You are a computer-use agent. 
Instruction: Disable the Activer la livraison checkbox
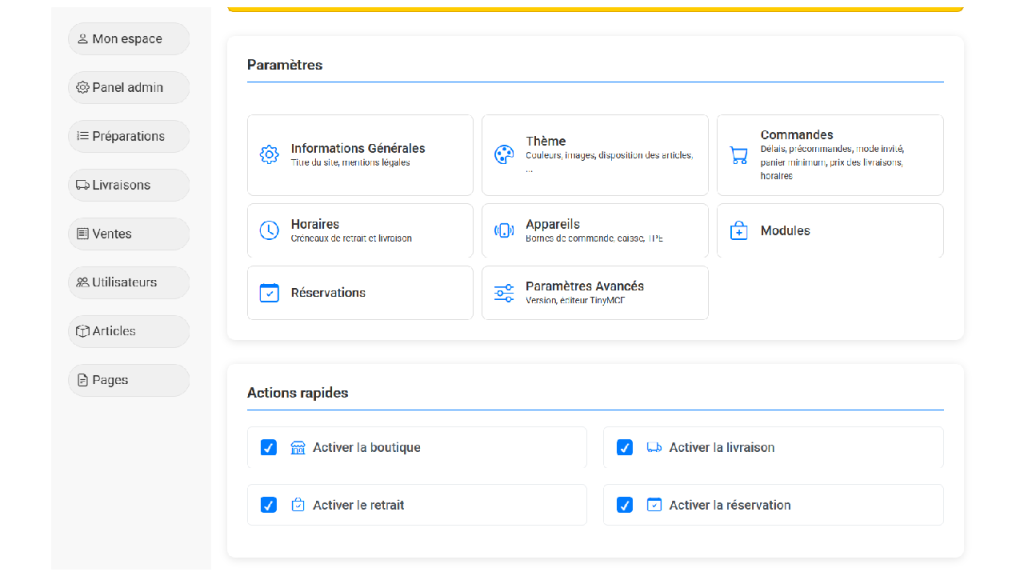point(625,448)
